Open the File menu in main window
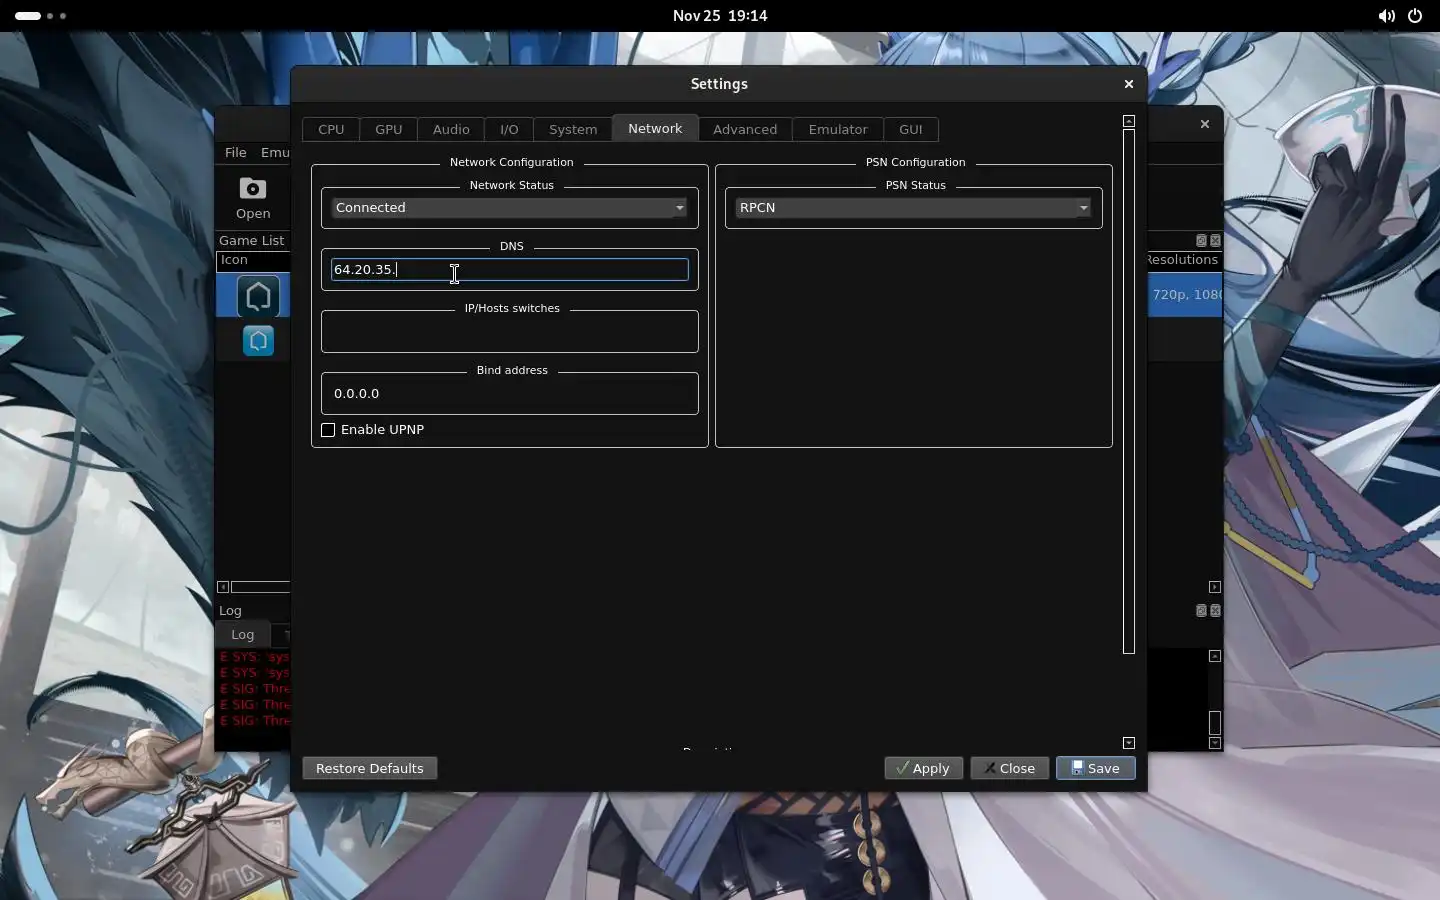The width and height of the screenshot is (1440, 900). [x=236, y=152]
